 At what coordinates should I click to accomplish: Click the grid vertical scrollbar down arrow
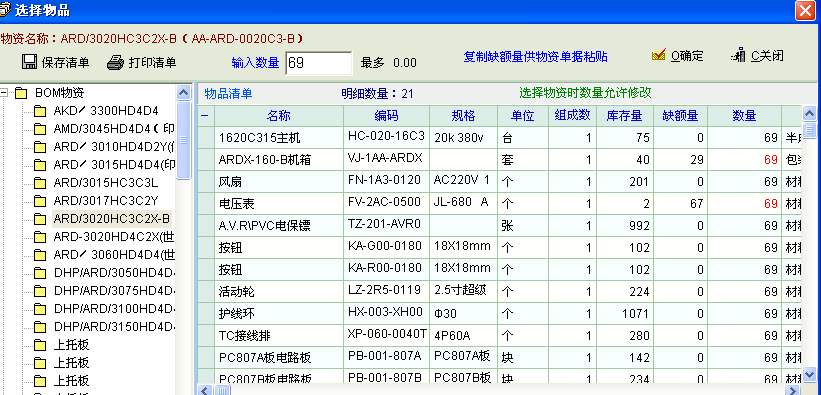coord(809,374)
